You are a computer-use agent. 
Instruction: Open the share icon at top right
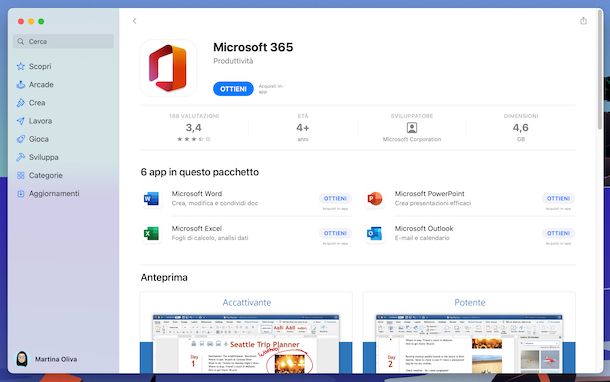pyautogui.click(x=583, y=21)
